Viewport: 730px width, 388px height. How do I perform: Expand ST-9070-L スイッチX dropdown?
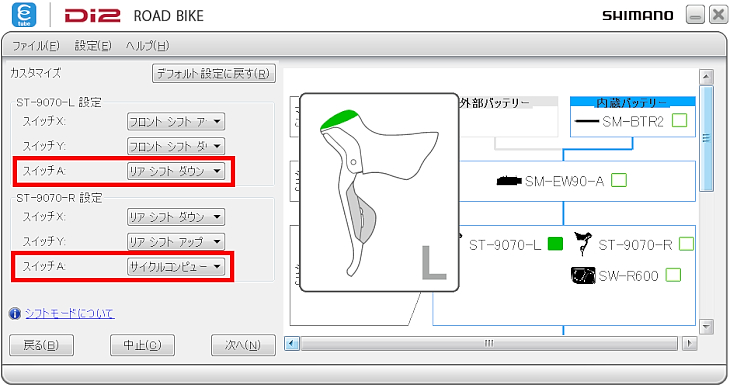click(x=176, y=122)
